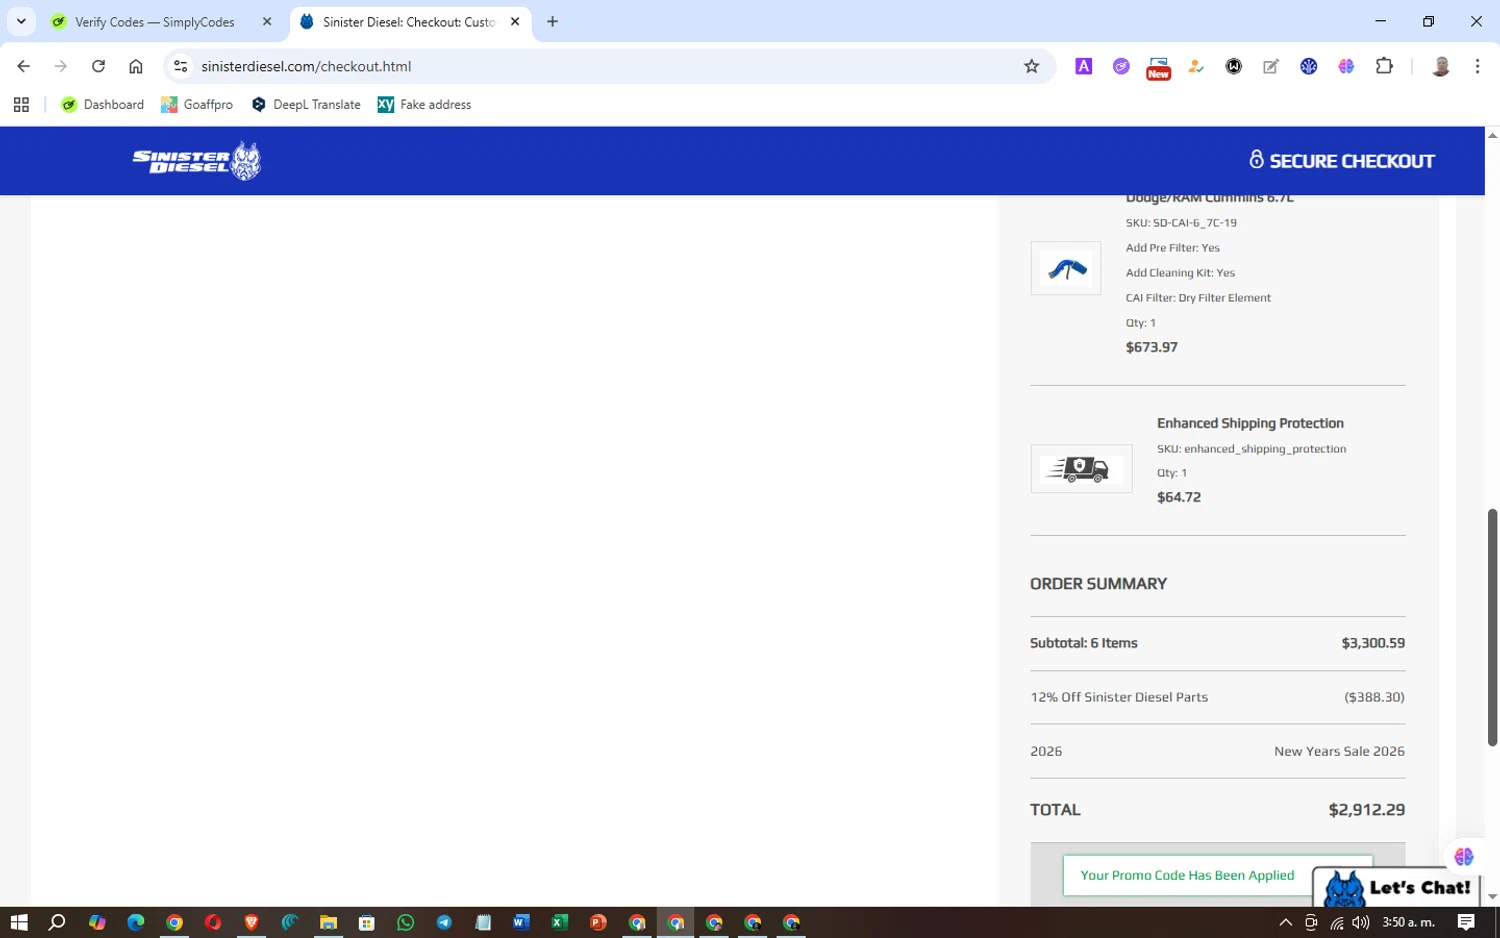Image resolution: width=1500 pixels, height=938 pixels.
Task: Open the Chrome profile avatar
Action: tap(1440, 66)
